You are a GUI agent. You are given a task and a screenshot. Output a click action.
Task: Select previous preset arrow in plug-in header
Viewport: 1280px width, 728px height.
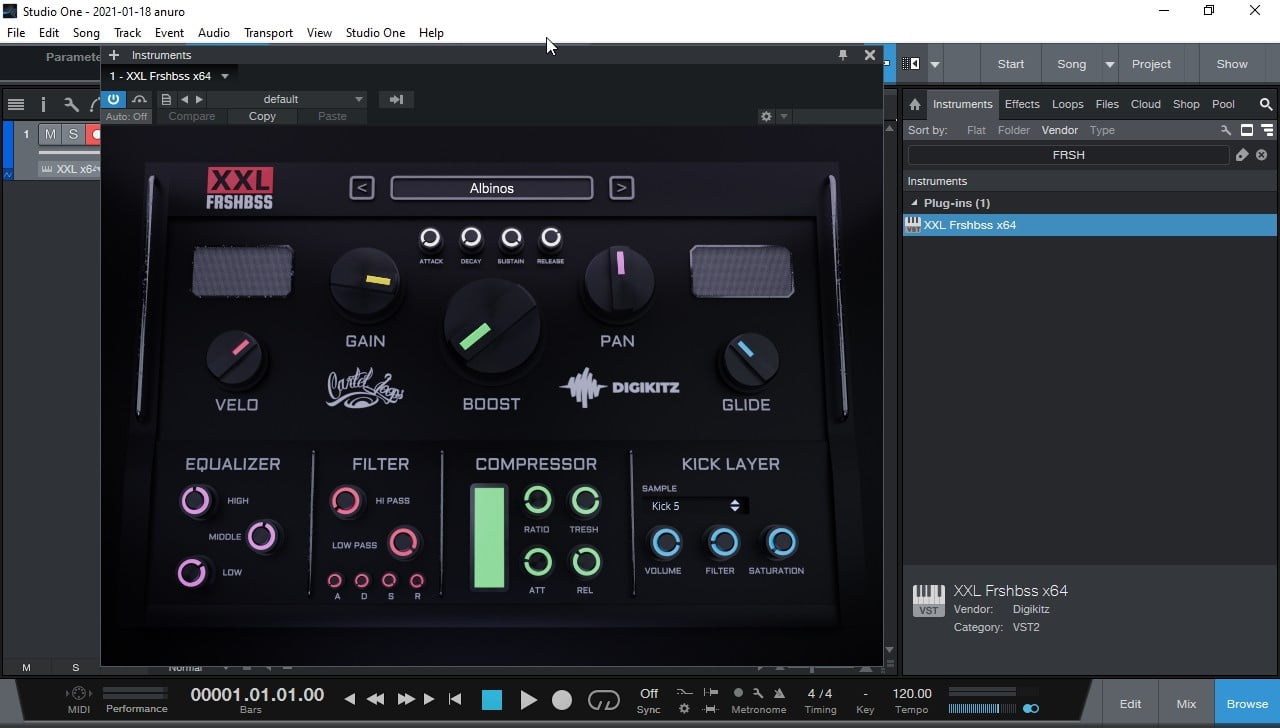pyautogui.click(x=184, y=99)
